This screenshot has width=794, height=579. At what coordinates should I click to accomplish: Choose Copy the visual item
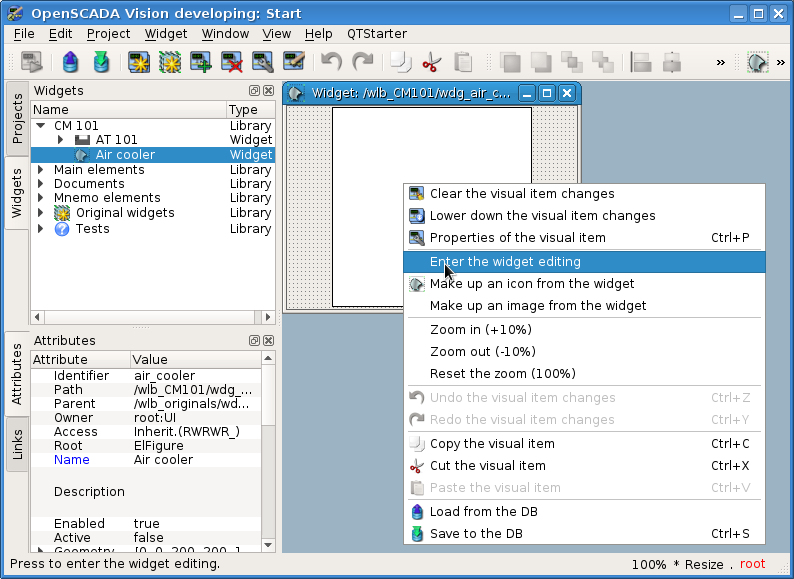[584, 444]
